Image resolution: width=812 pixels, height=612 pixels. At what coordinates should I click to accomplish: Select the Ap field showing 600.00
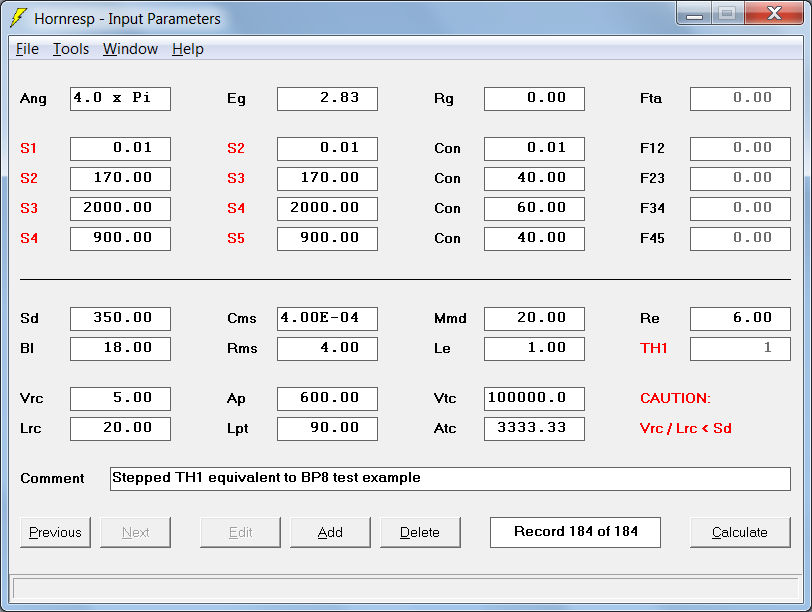[327, 399]
